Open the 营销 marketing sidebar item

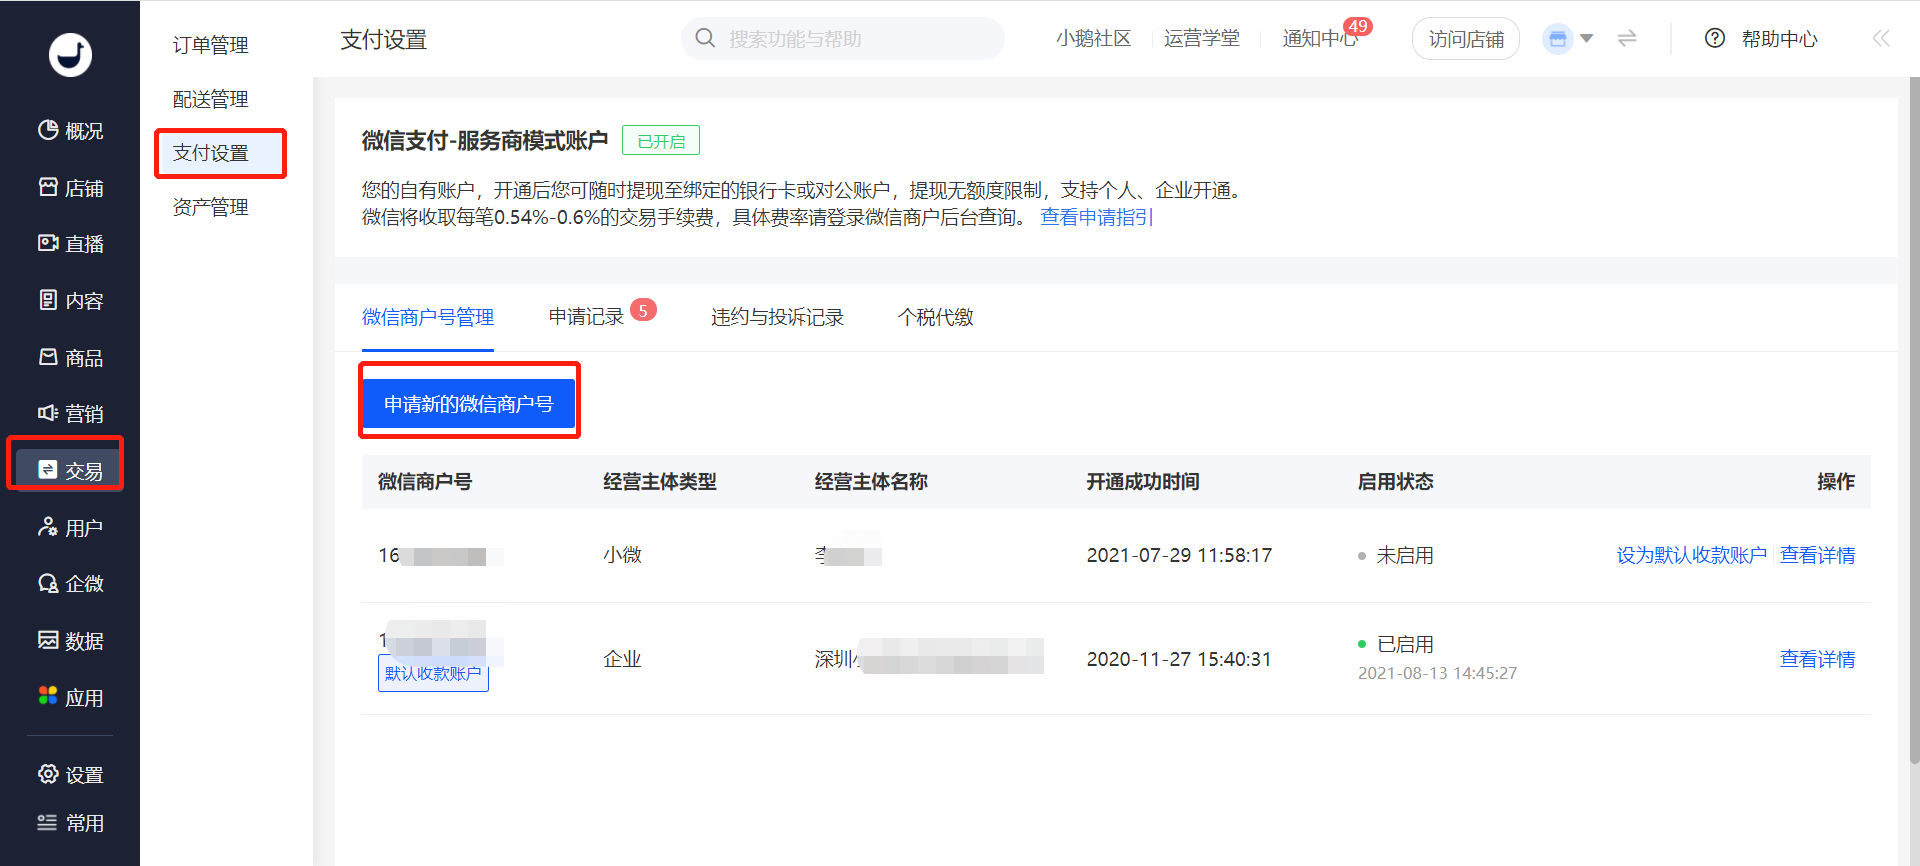(70, 414)
